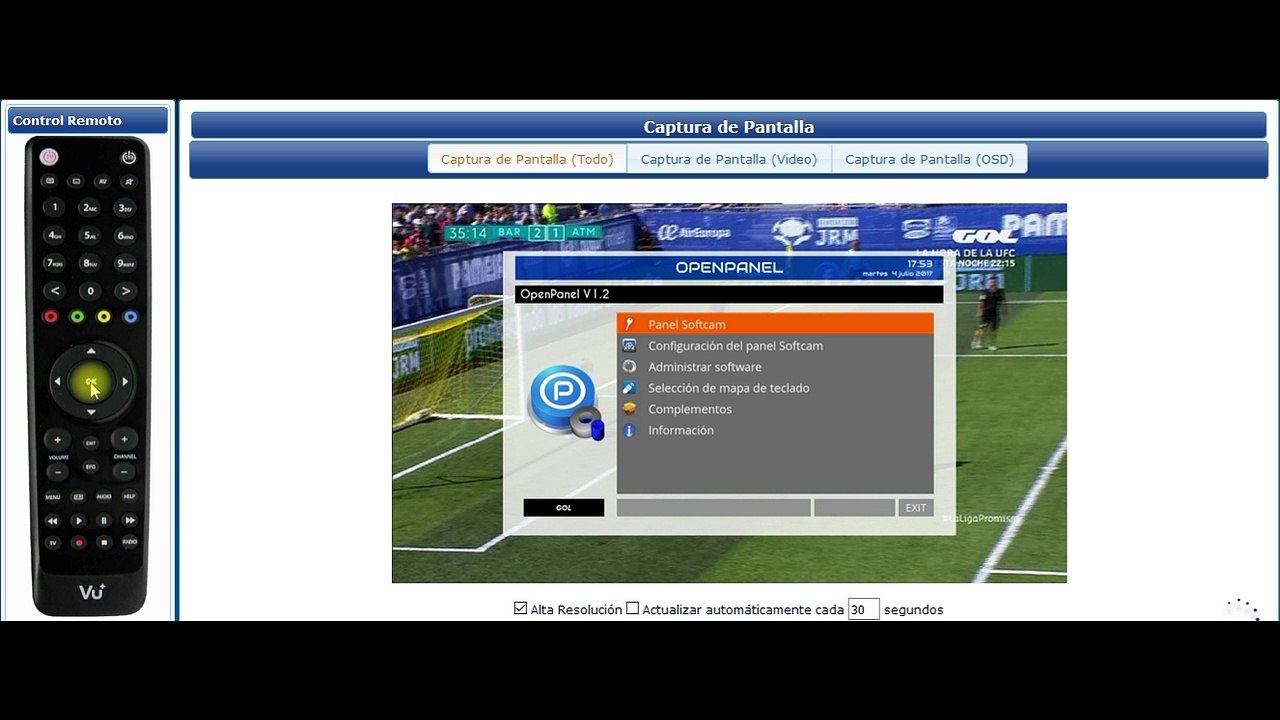Click the volume plus button on remote
The height and width of the screenshot is (720, 1280).
click(x=57, y=439)
